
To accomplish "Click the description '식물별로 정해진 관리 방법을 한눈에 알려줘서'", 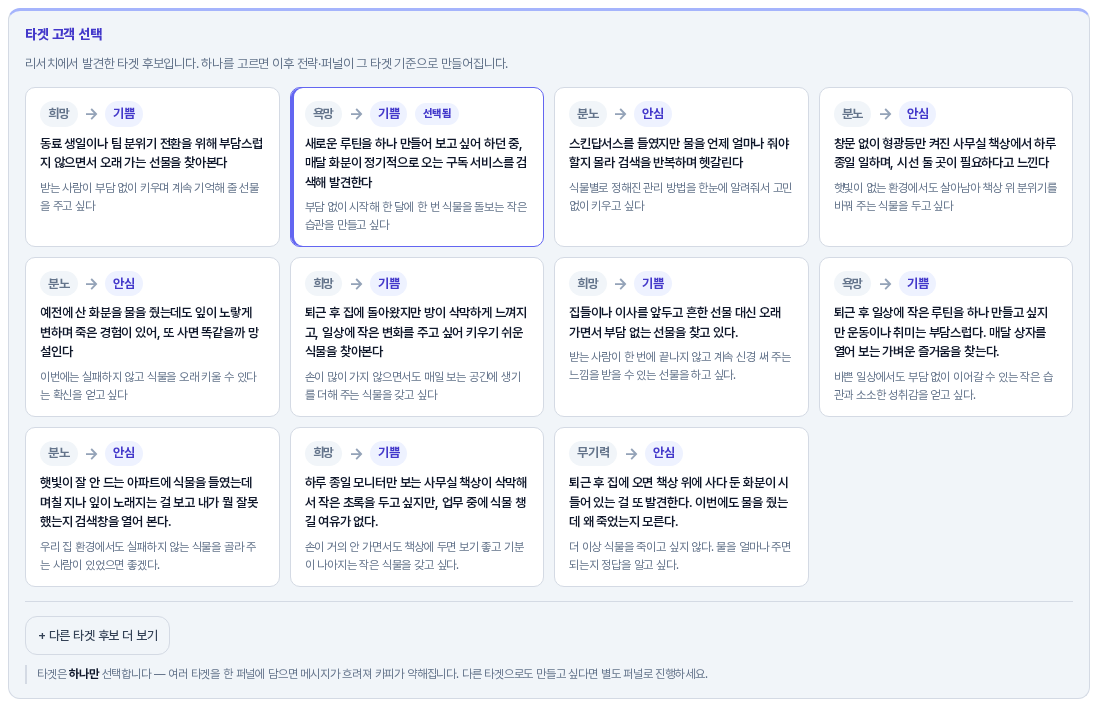I will (x=681, y=197).
